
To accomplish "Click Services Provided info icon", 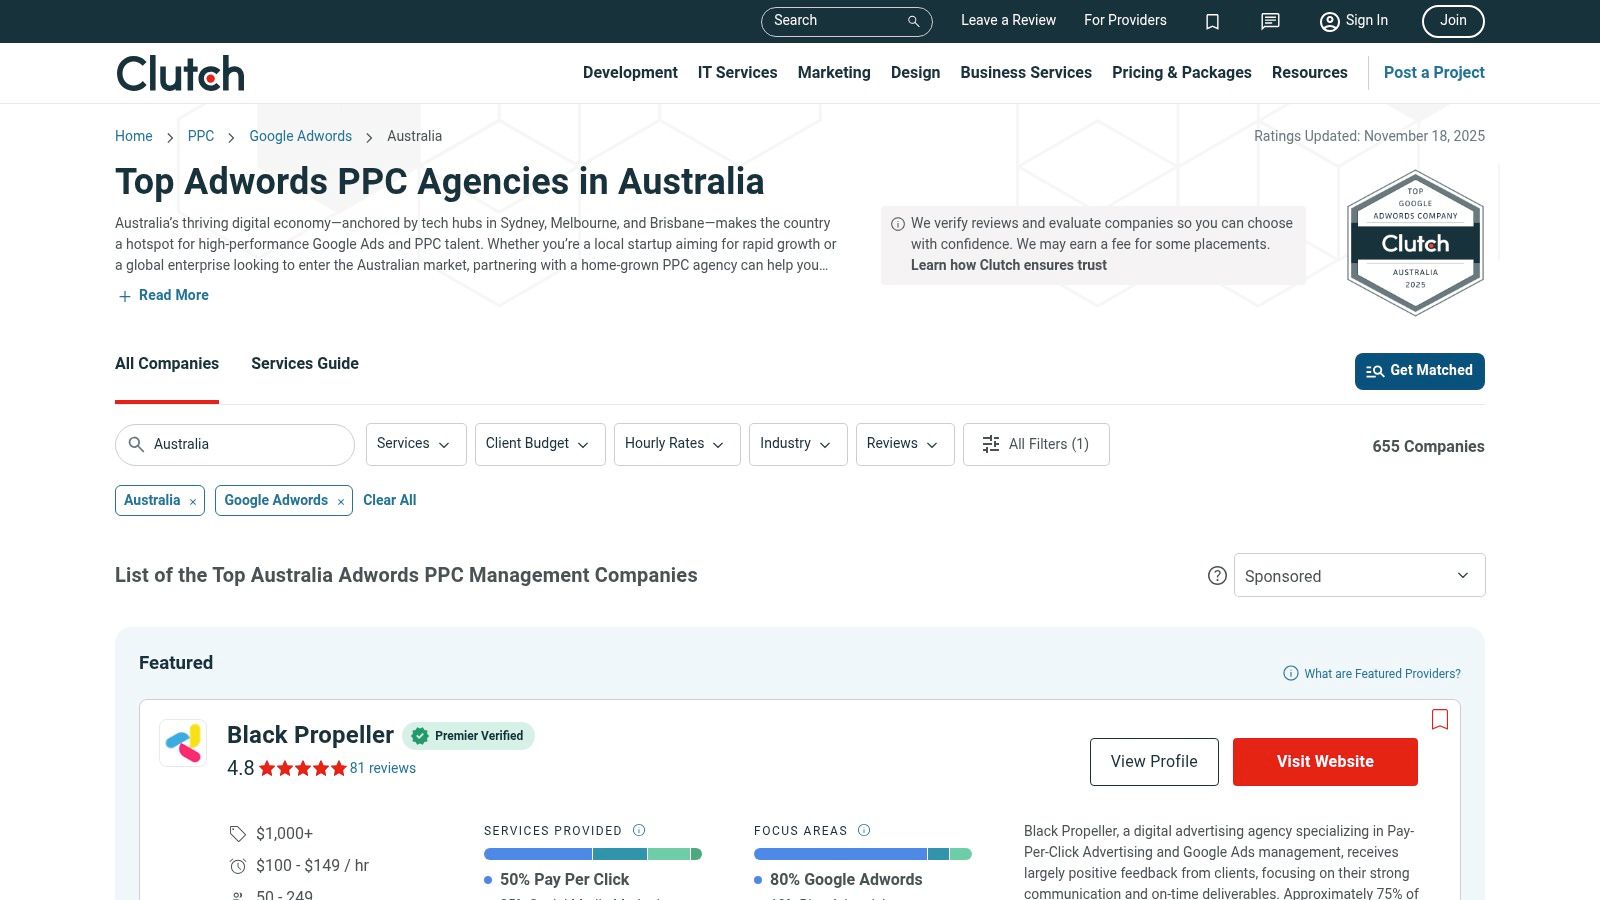I will 639,830.
